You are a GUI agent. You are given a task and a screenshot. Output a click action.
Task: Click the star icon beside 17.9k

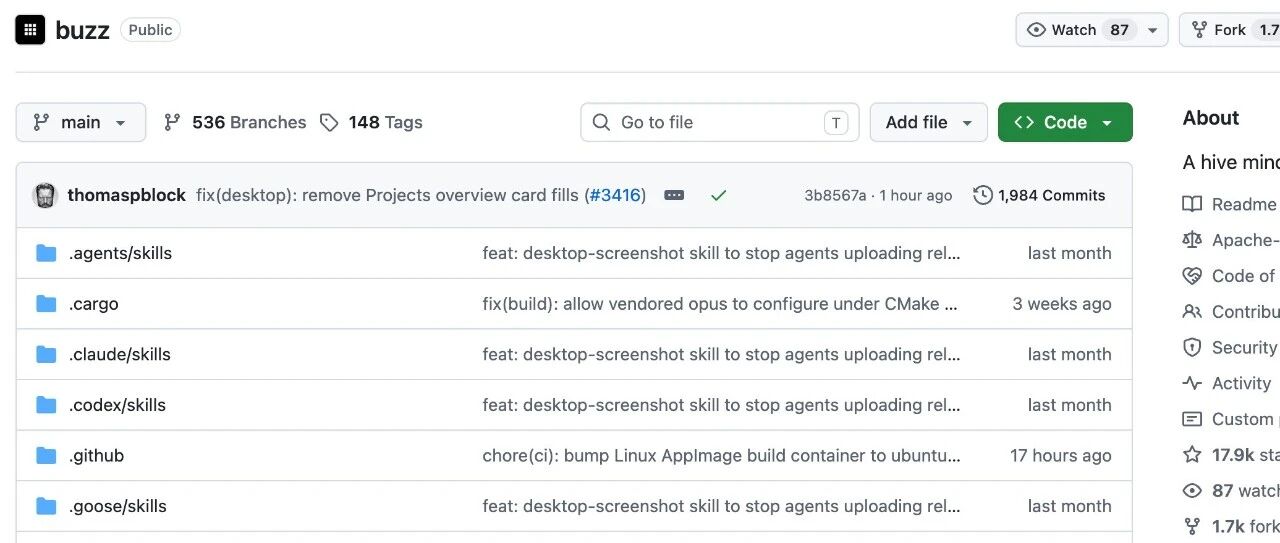pos(1192,455)
